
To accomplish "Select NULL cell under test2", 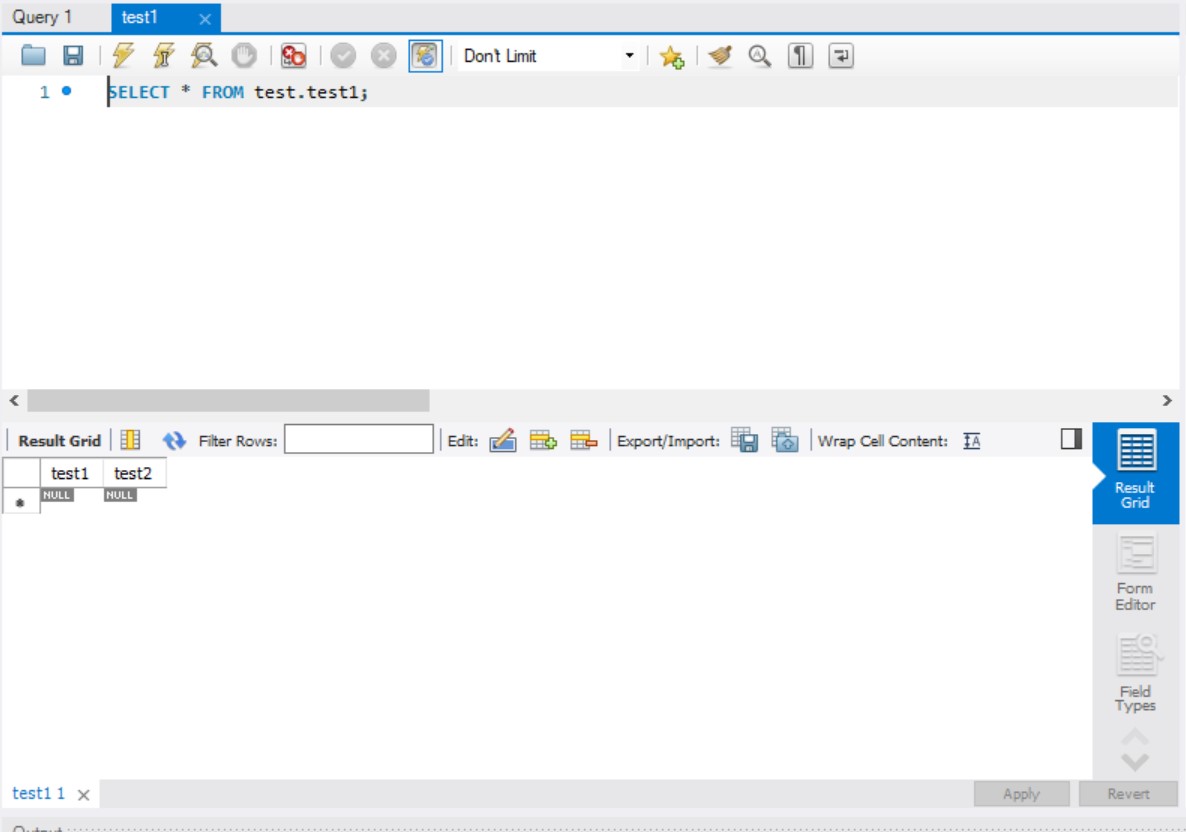I will [120, 495].
